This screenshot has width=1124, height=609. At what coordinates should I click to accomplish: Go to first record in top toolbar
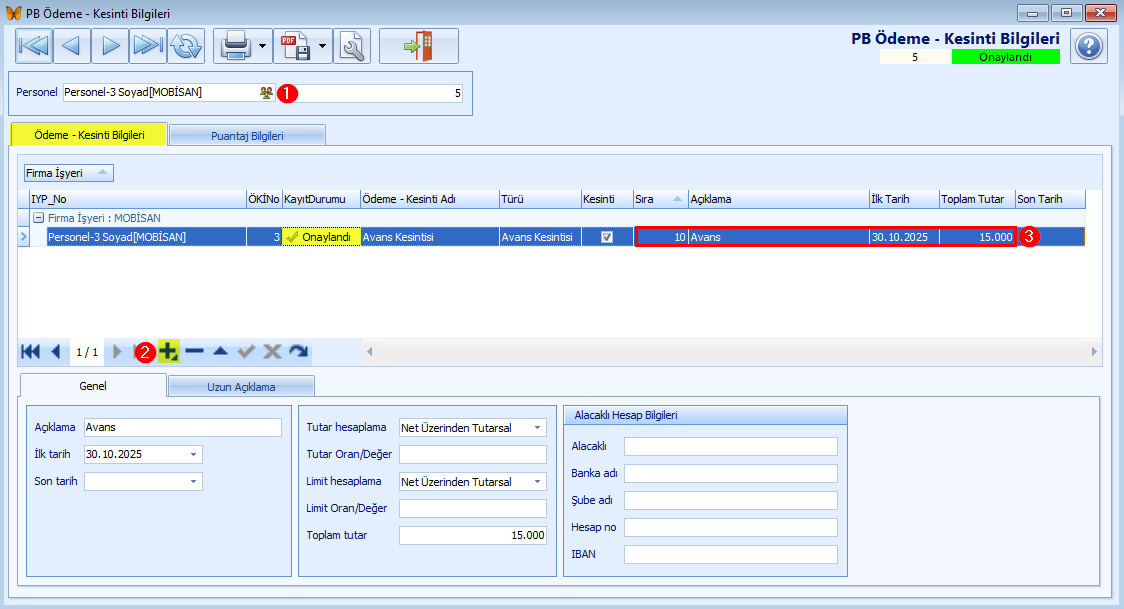tap(34, 46)
